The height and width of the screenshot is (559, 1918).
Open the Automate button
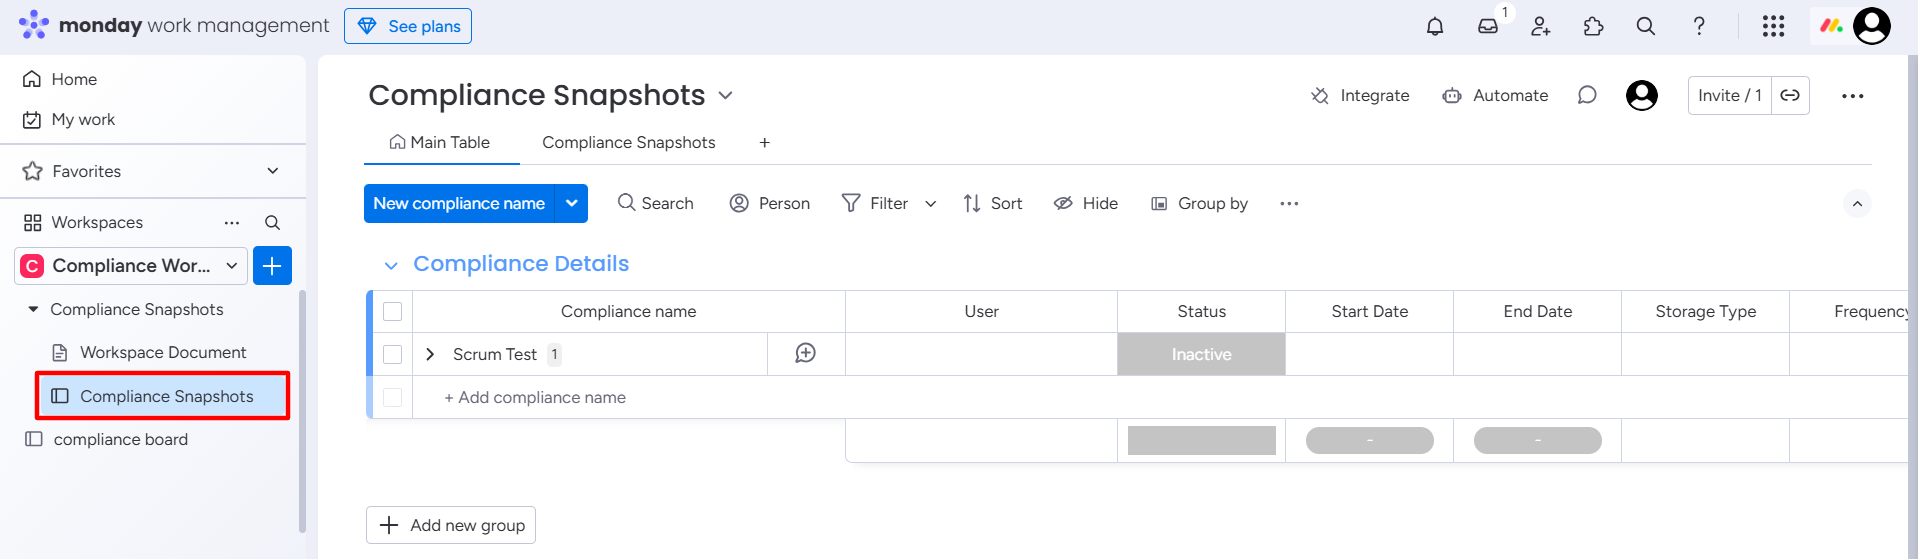click(x=1495, y=95)
